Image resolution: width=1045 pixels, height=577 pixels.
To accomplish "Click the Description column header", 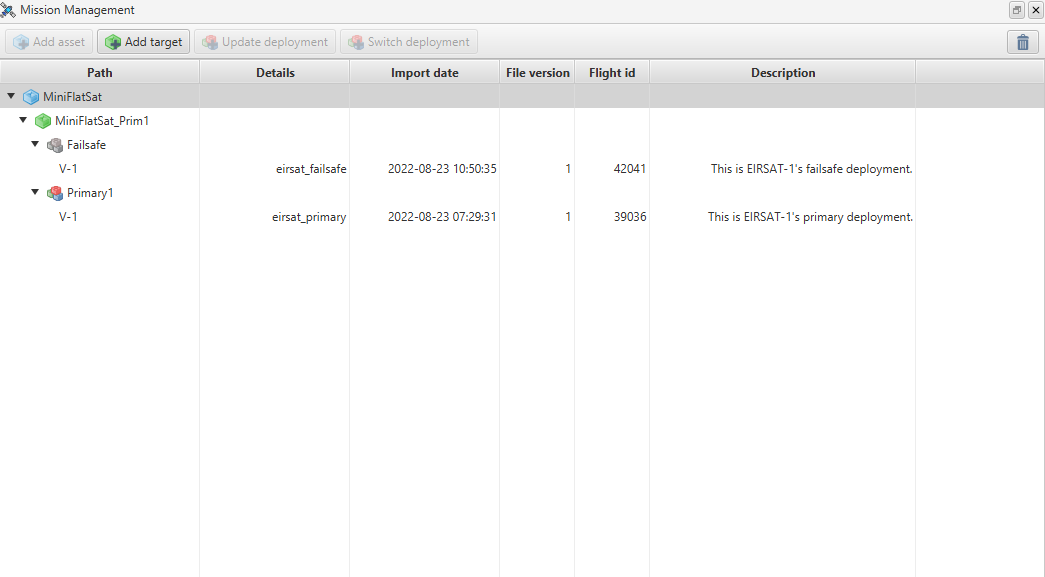I will pyautogui.click(x=782, y=73).
